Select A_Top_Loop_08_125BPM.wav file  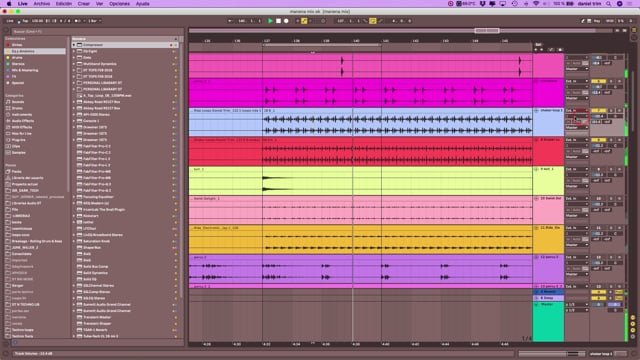[107, 96]
